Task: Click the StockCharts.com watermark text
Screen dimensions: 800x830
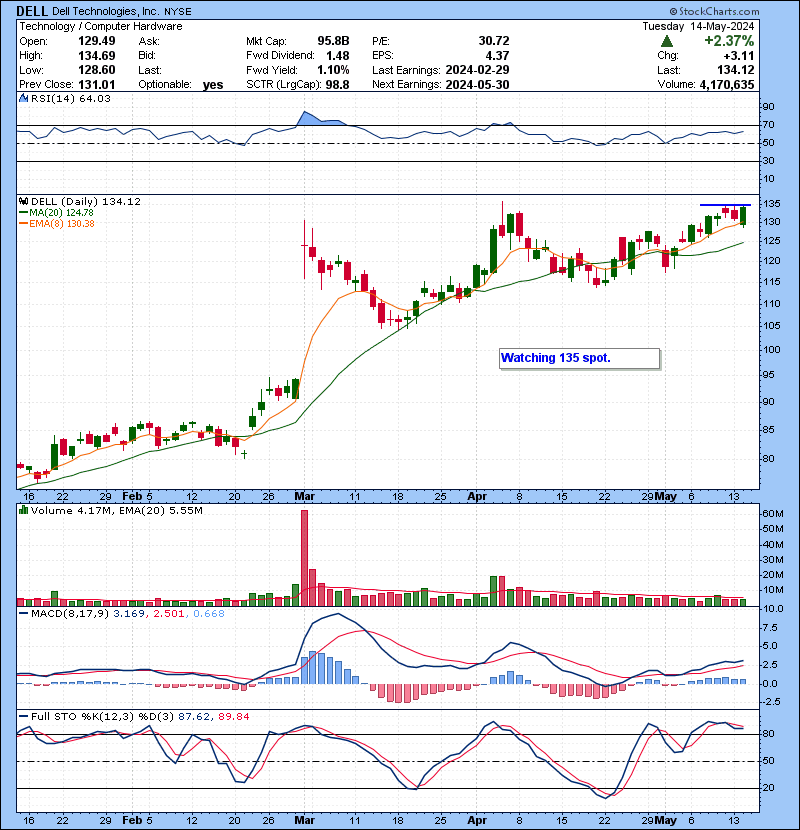Action: tap(714, 11)
